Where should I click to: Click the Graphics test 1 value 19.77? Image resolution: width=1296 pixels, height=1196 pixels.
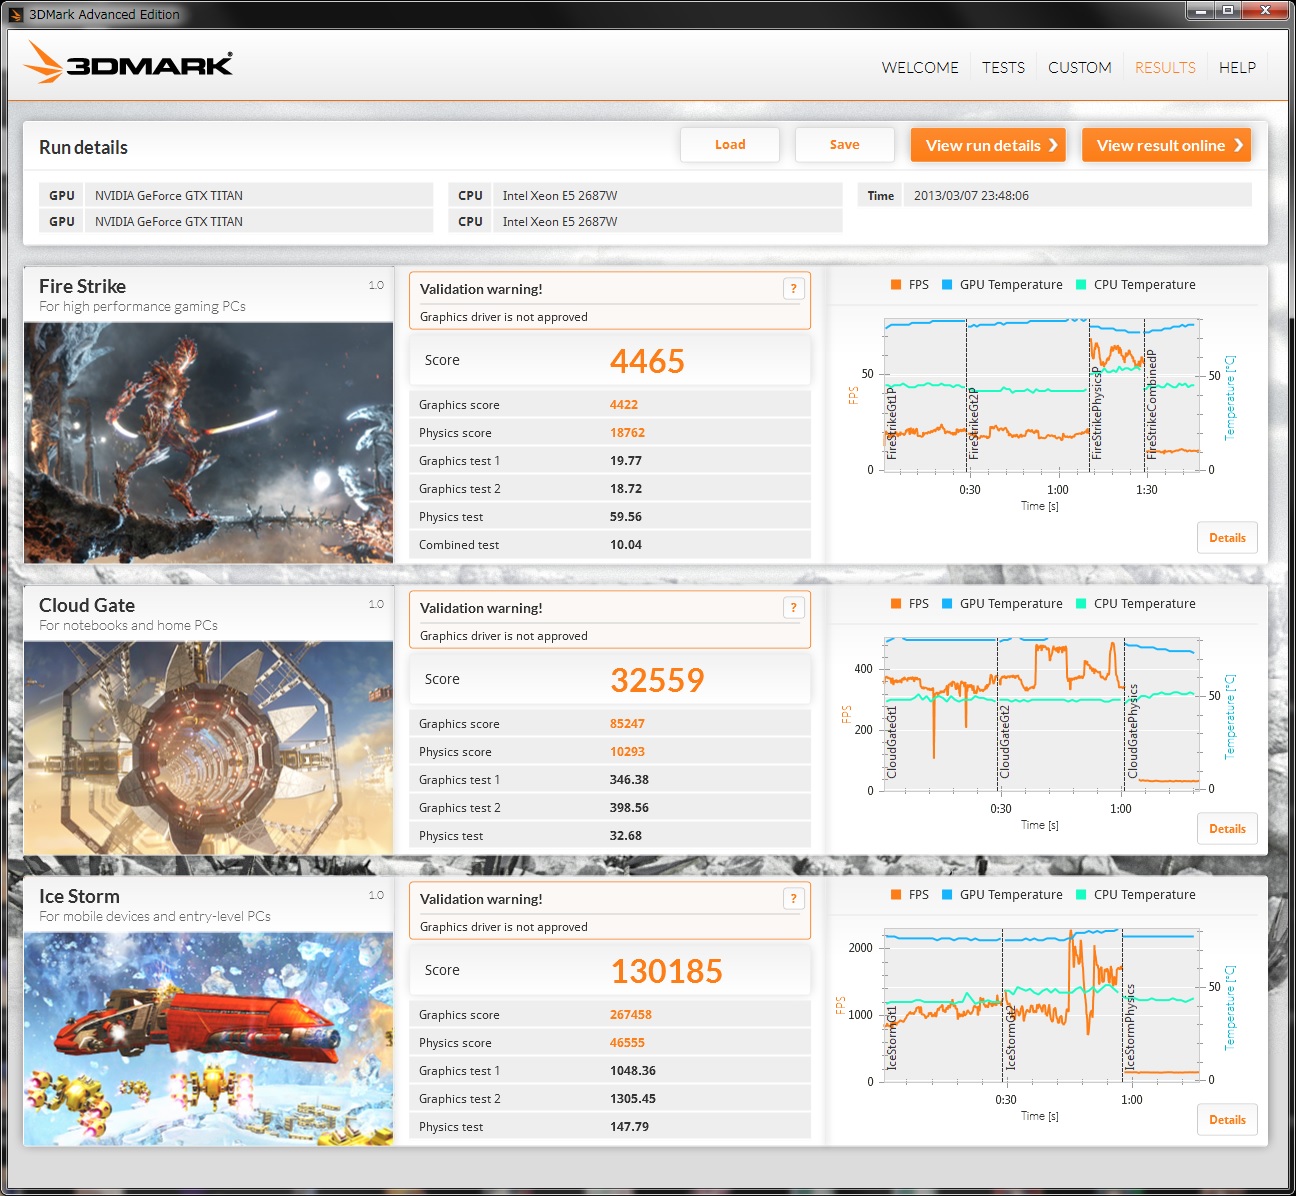(626, 461)
